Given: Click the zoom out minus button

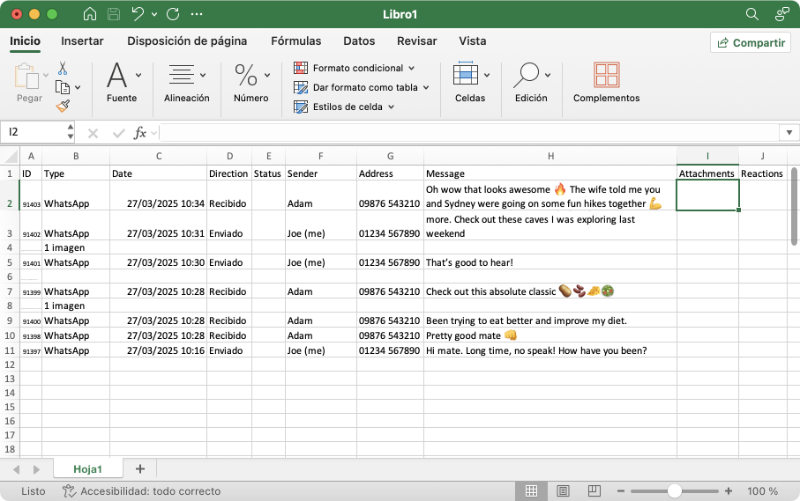Looking at the screenshot, I should pyautogui.click(x=620, y=491).
